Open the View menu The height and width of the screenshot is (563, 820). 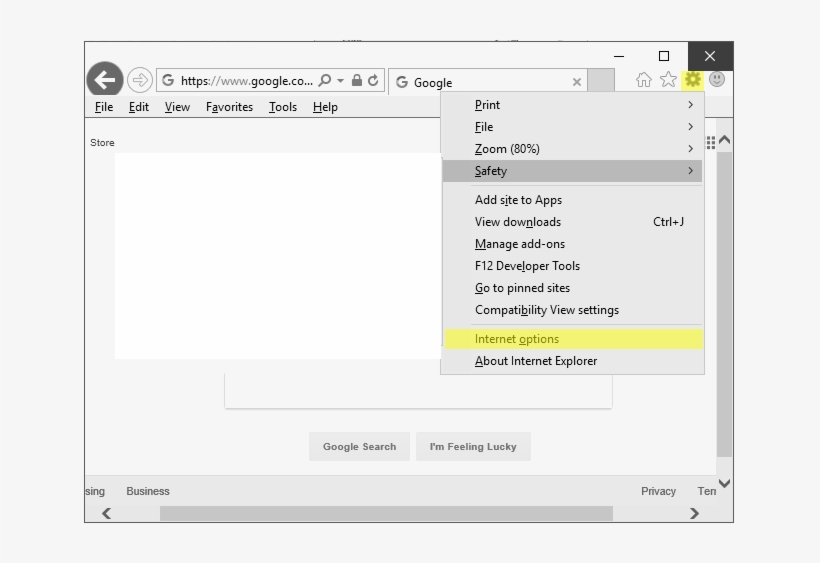[177, 107]
